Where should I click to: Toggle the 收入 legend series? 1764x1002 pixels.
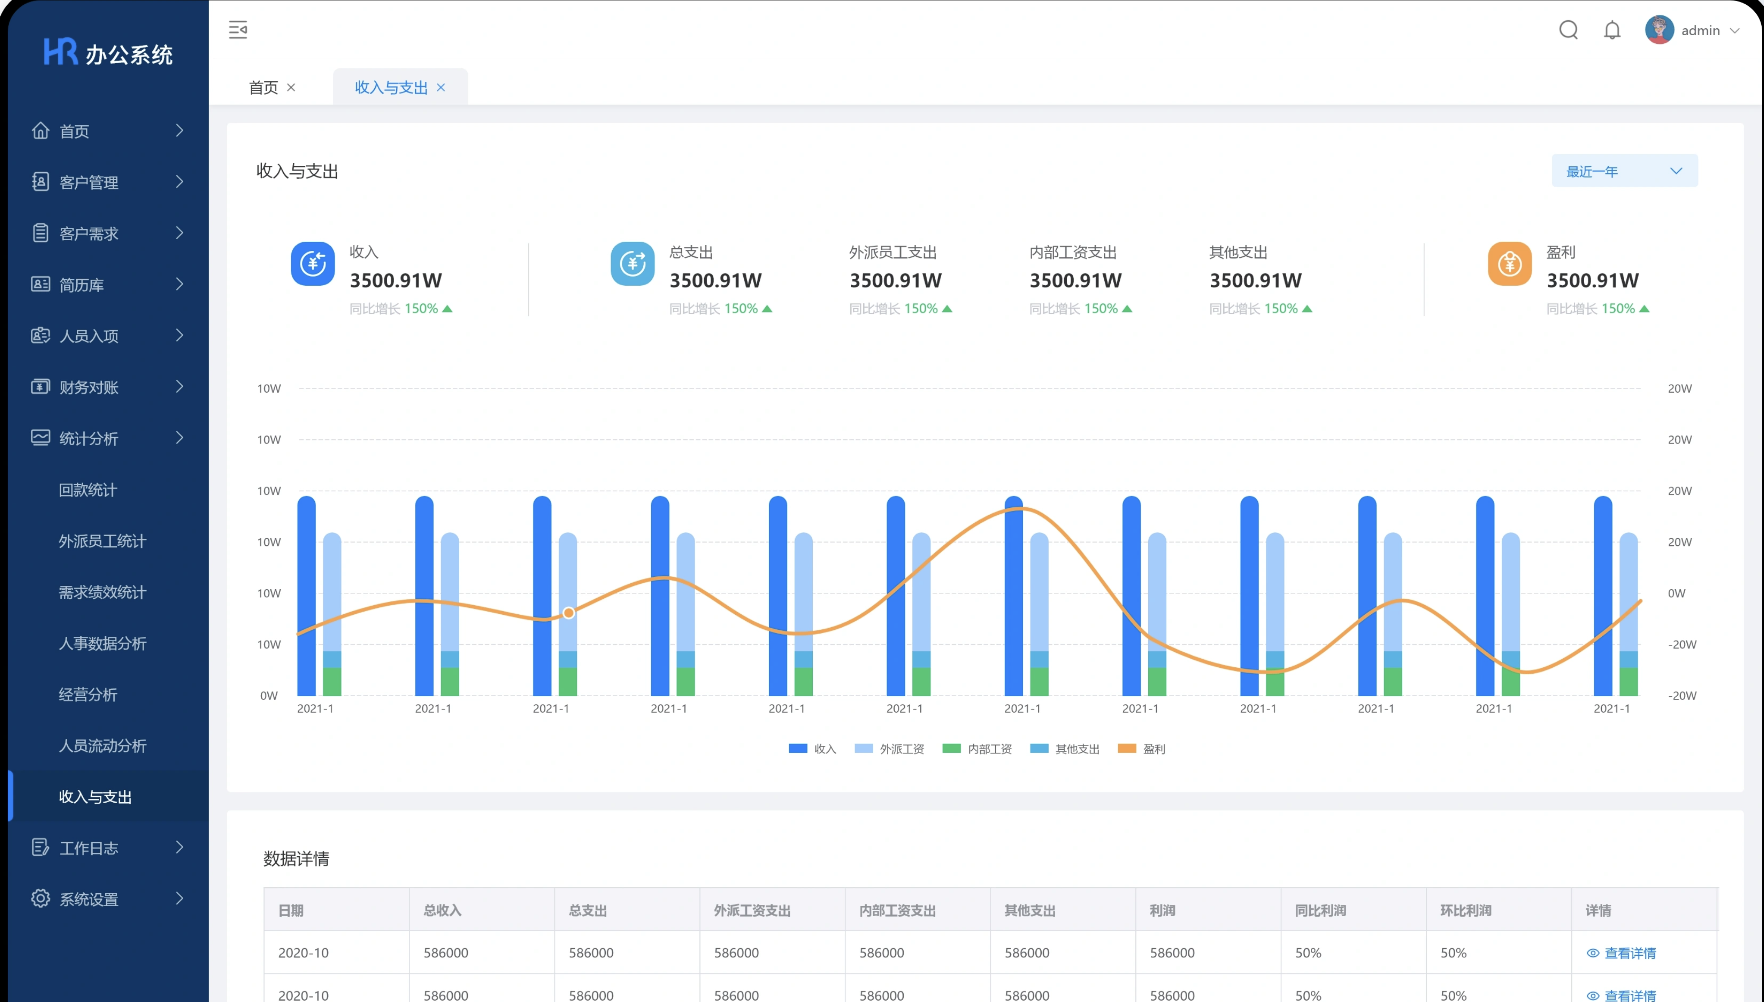812,749
